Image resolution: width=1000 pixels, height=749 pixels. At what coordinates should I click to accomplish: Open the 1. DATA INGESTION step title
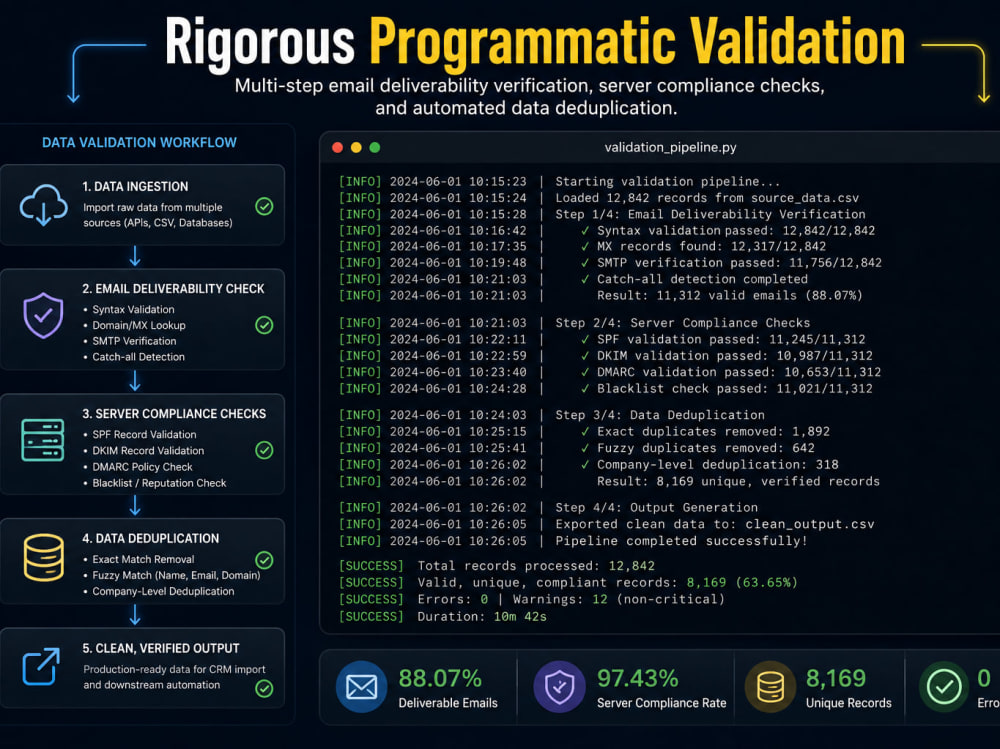tap(135, 186)
